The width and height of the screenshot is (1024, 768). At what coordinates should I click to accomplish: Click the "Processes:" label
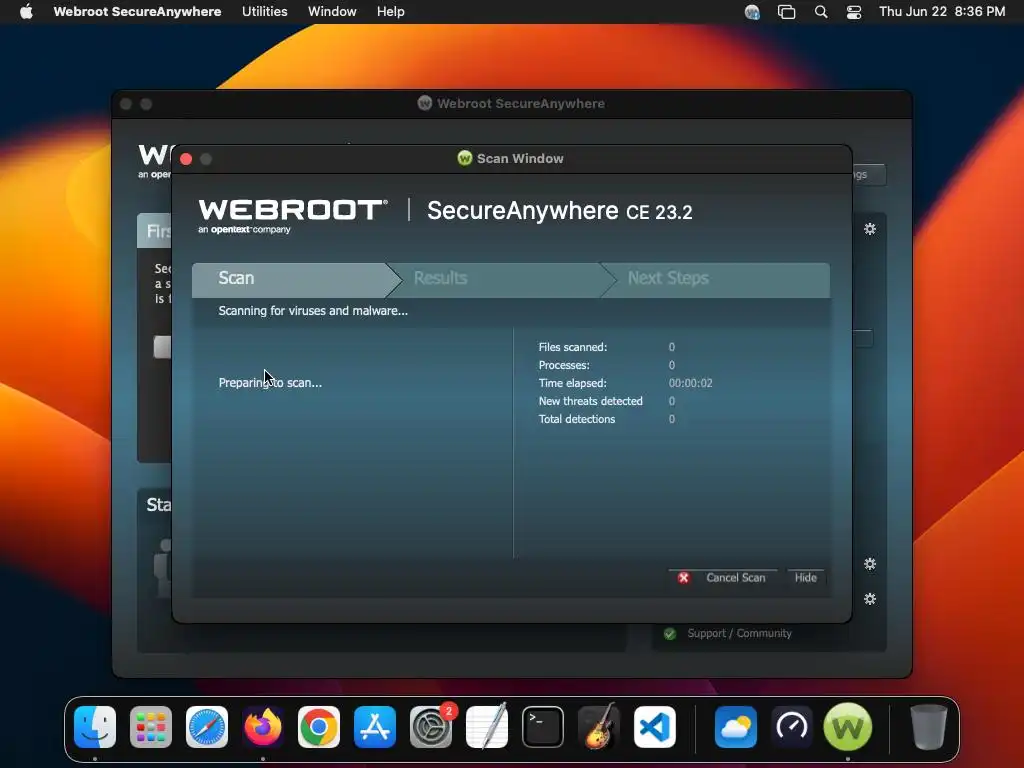pyautogui.click(x=564, y=366)
